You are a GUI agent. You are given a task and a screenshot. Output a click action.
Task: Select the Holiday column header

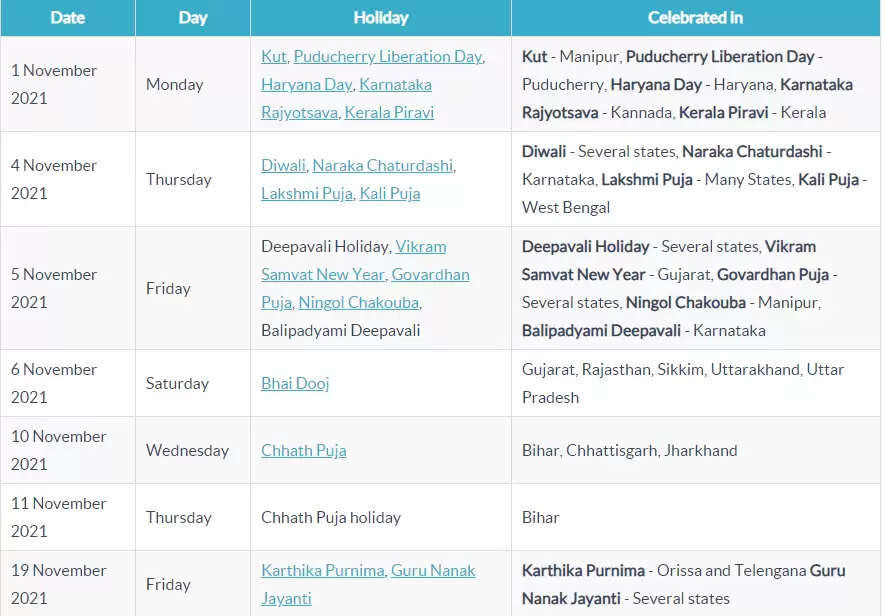(x=381, y=18)
